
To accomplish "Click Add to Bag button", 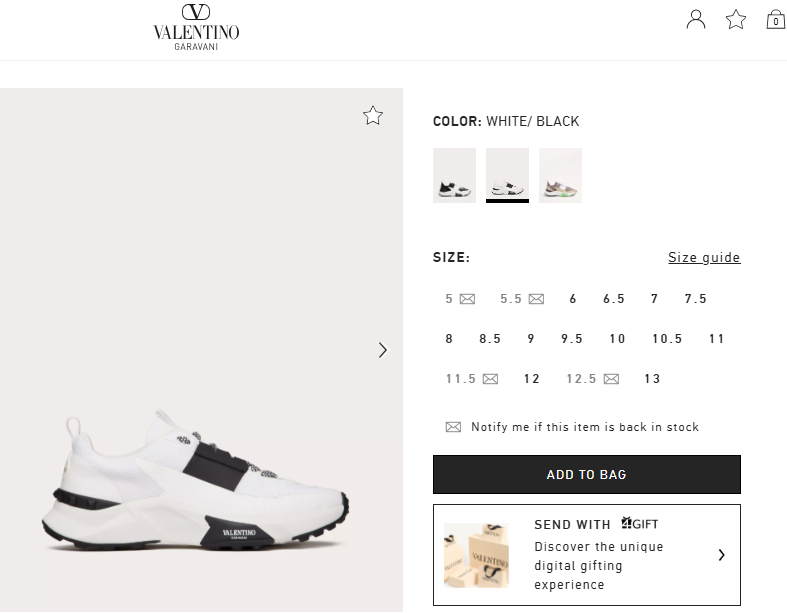I will coord(586,474).
